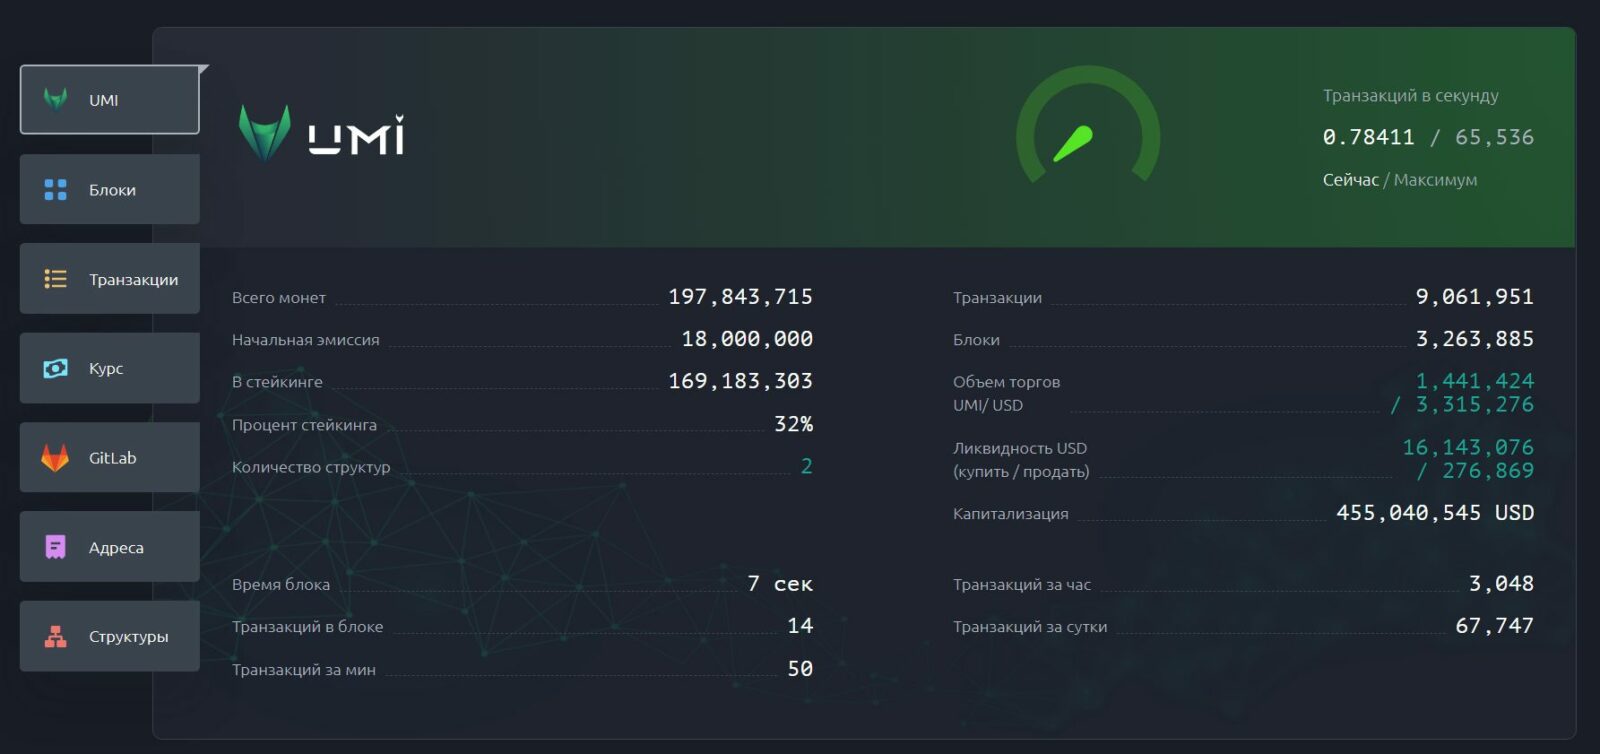The image size is (1600, 754).
Task: Open the GitLab link label
Action: (x=112, y=458)
